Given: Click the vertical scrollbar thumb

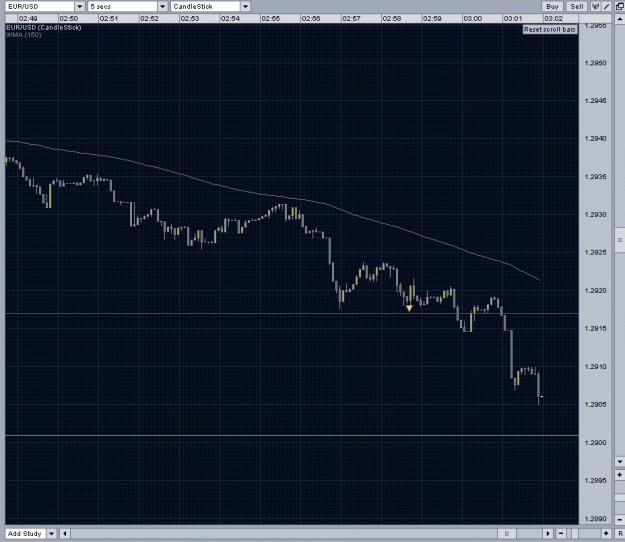Looking at the screenshot, I should pyautogui.click(x=620, y=240).
